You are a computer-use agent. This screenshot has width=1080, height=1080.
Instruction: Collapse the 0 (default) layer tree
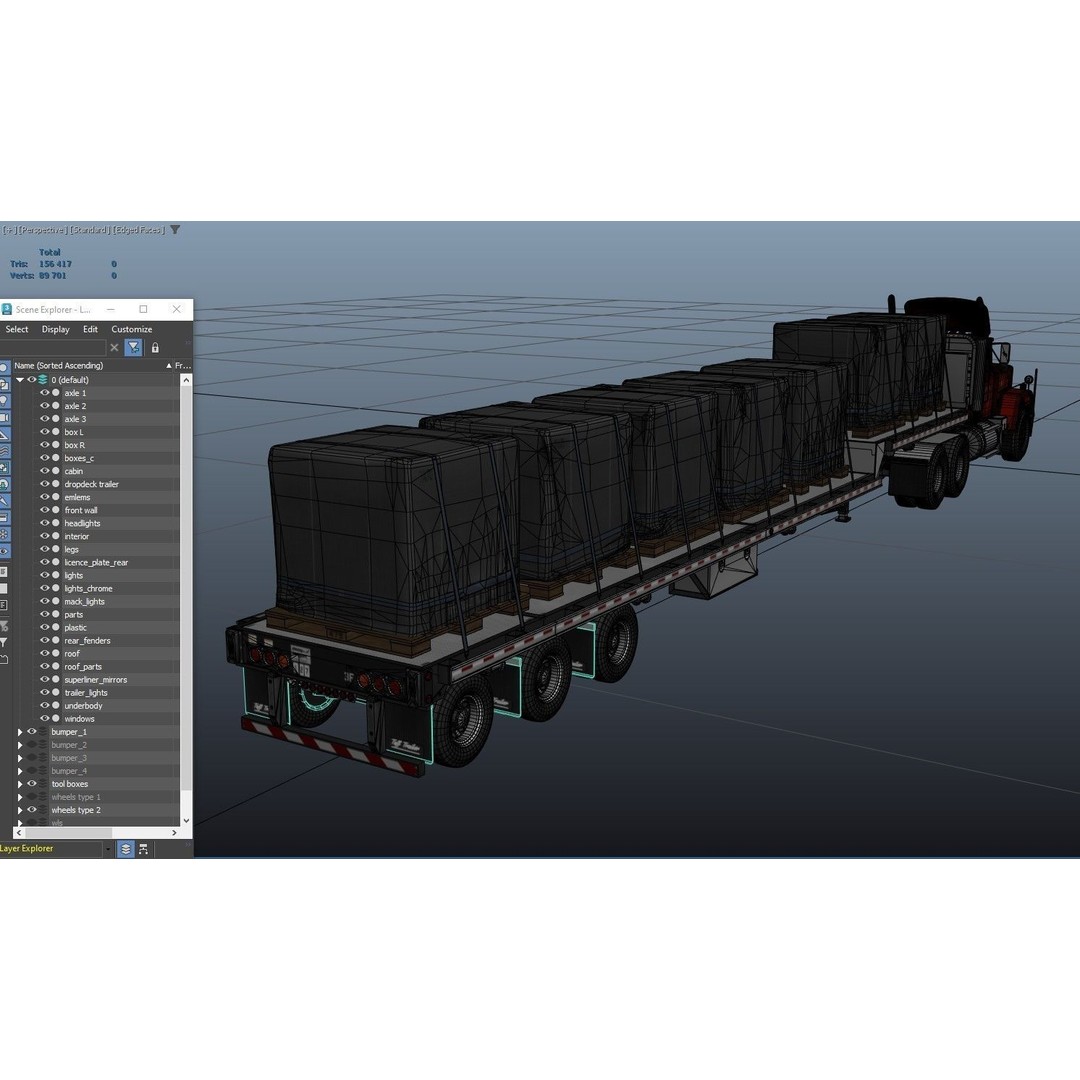pyautogui.click(x=18, y=380)
